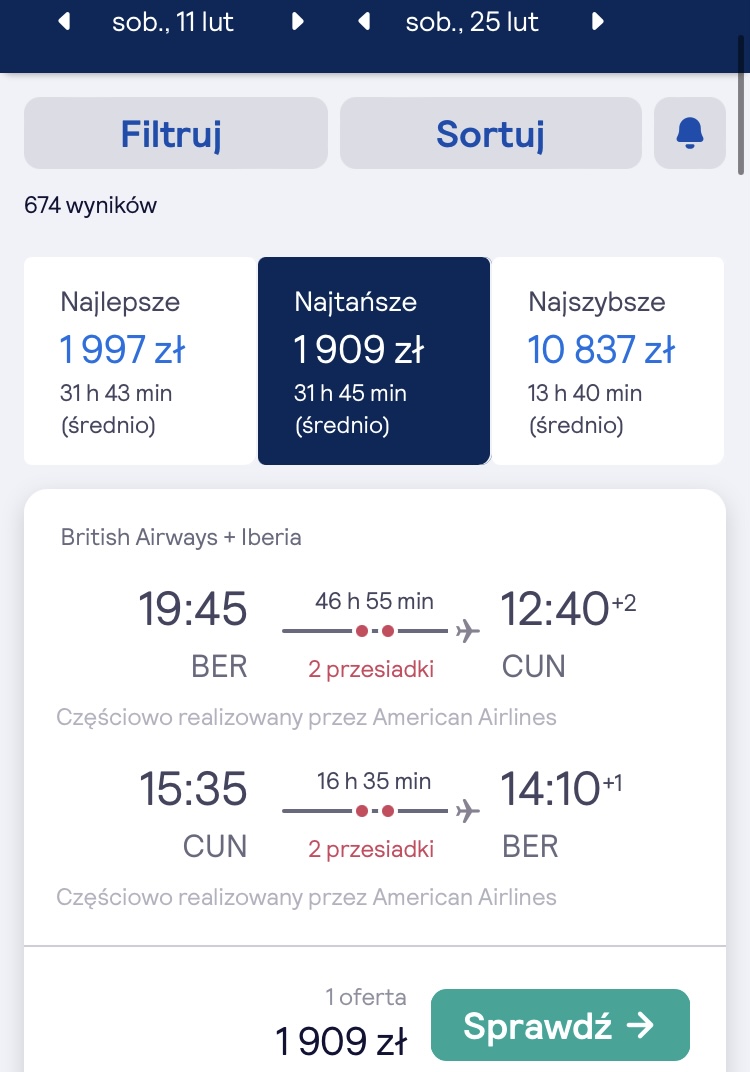The width and height of the screenshot is (750, 1072).
Task: Click the return flight airplane icon
Action: (x=468, y=811)
